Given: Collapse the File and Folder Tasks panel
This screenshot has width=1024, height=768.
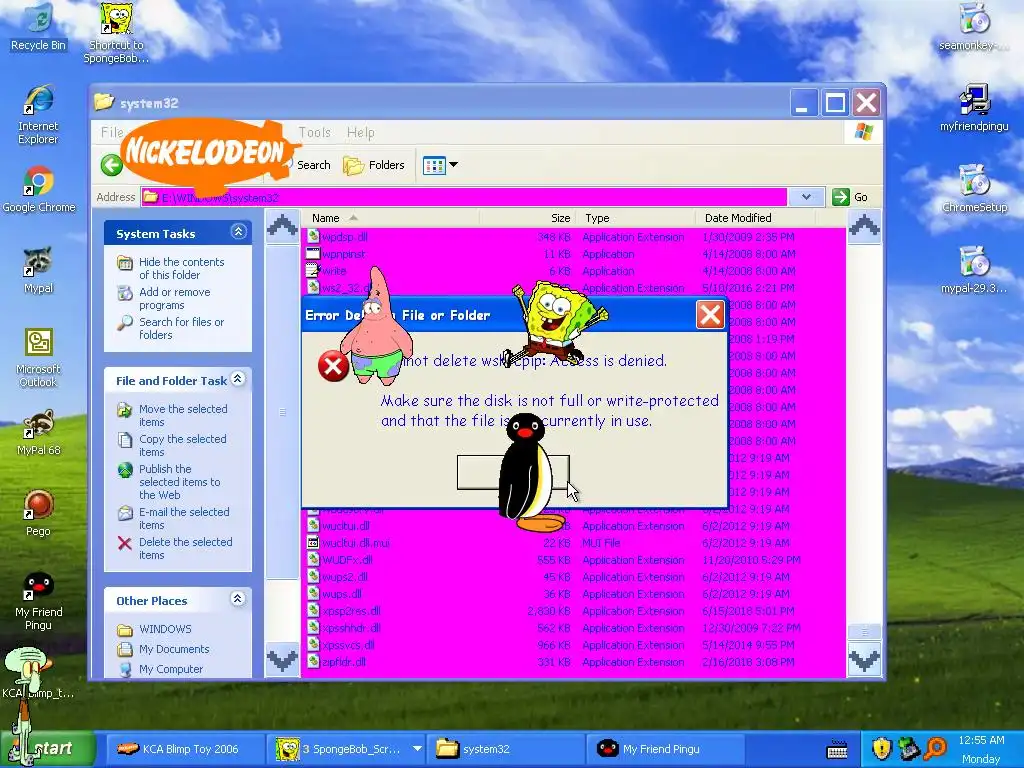Looking at the screenshot, I should [x=238, y=379].
